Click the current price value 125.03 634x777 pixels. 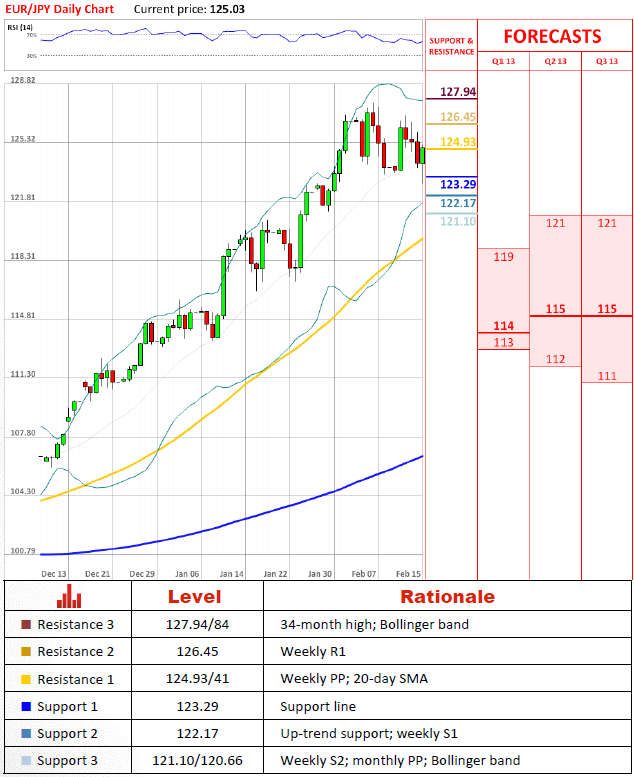point(227,9)
